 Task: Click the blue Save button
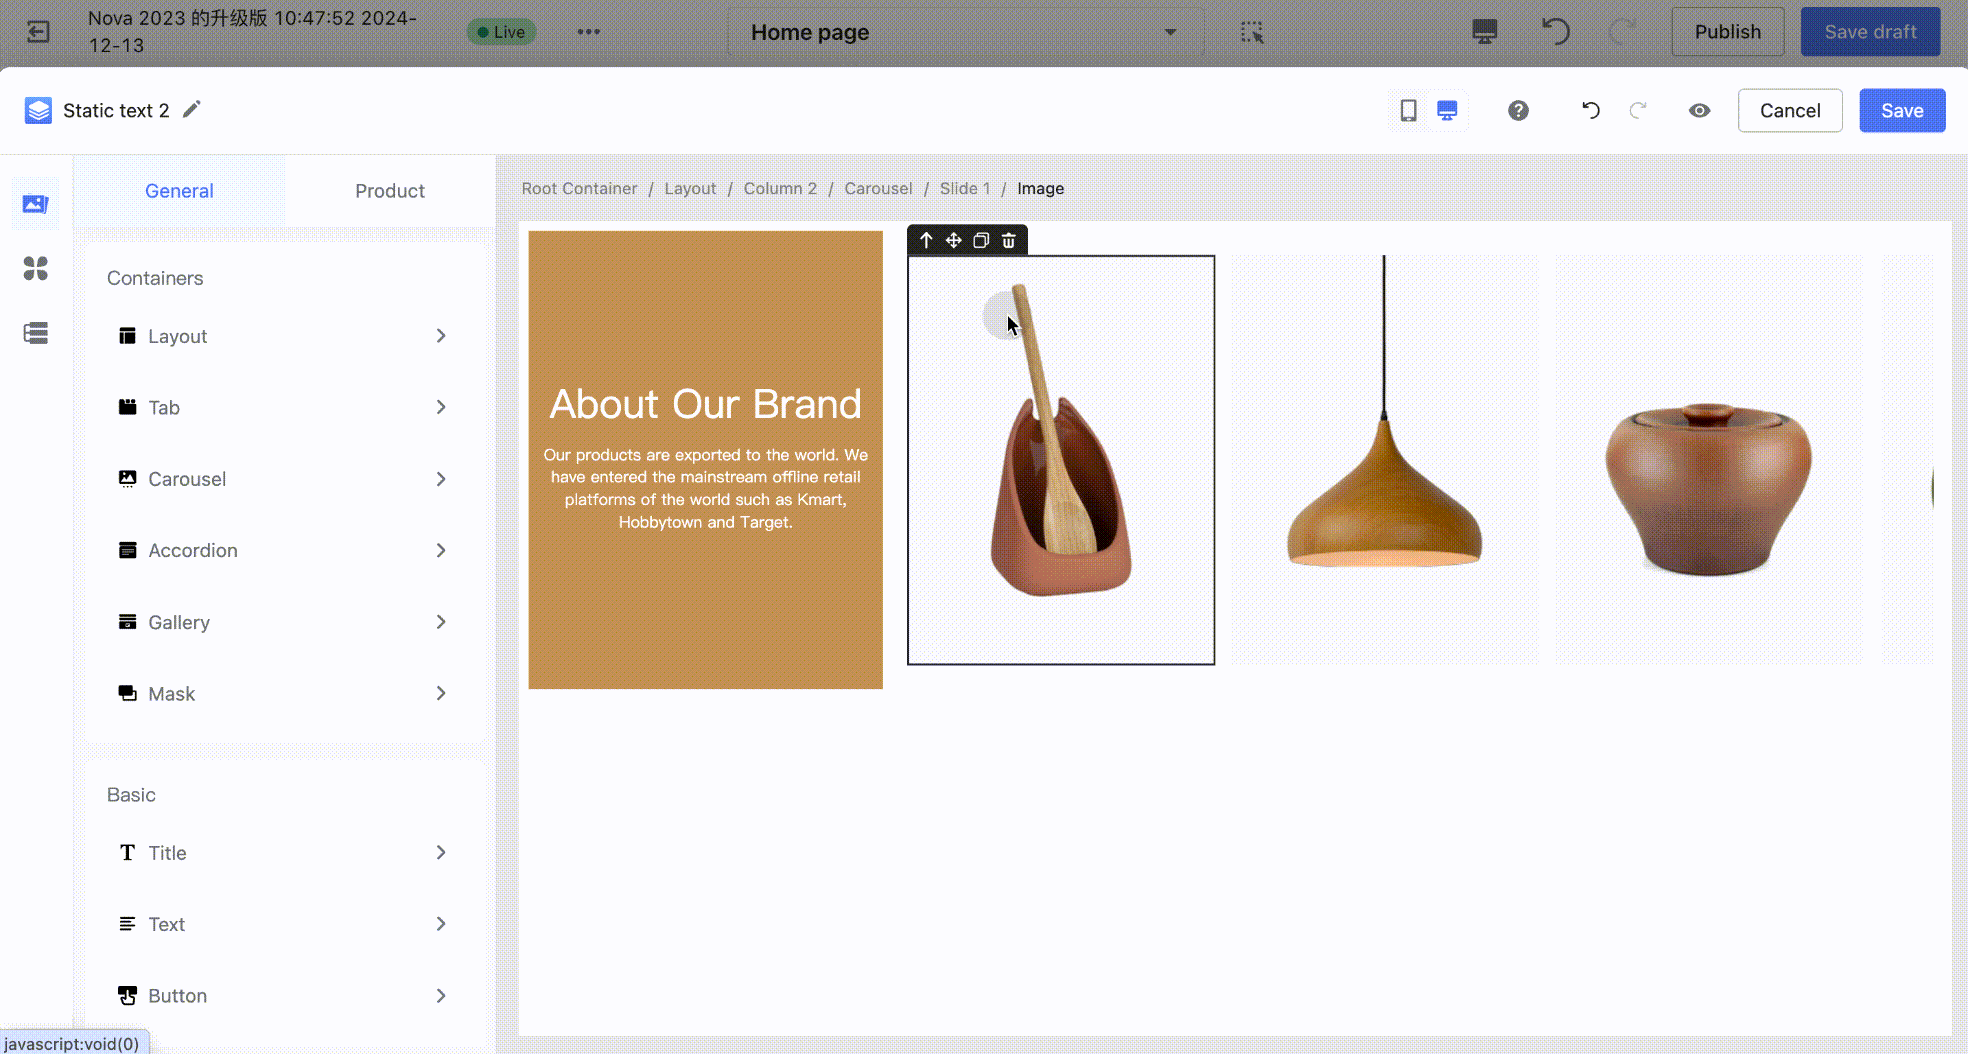[x=1901, y=110]
